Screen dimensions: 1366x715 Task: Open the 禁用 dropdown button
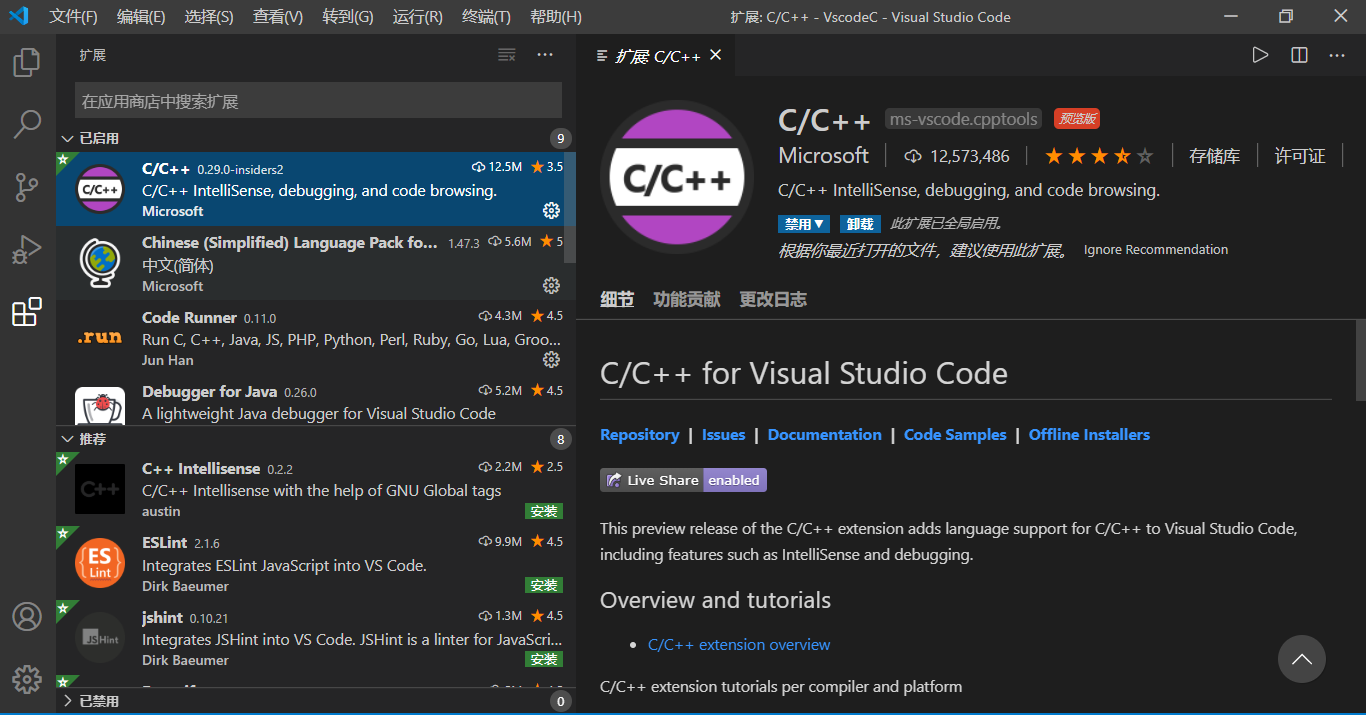804,224
